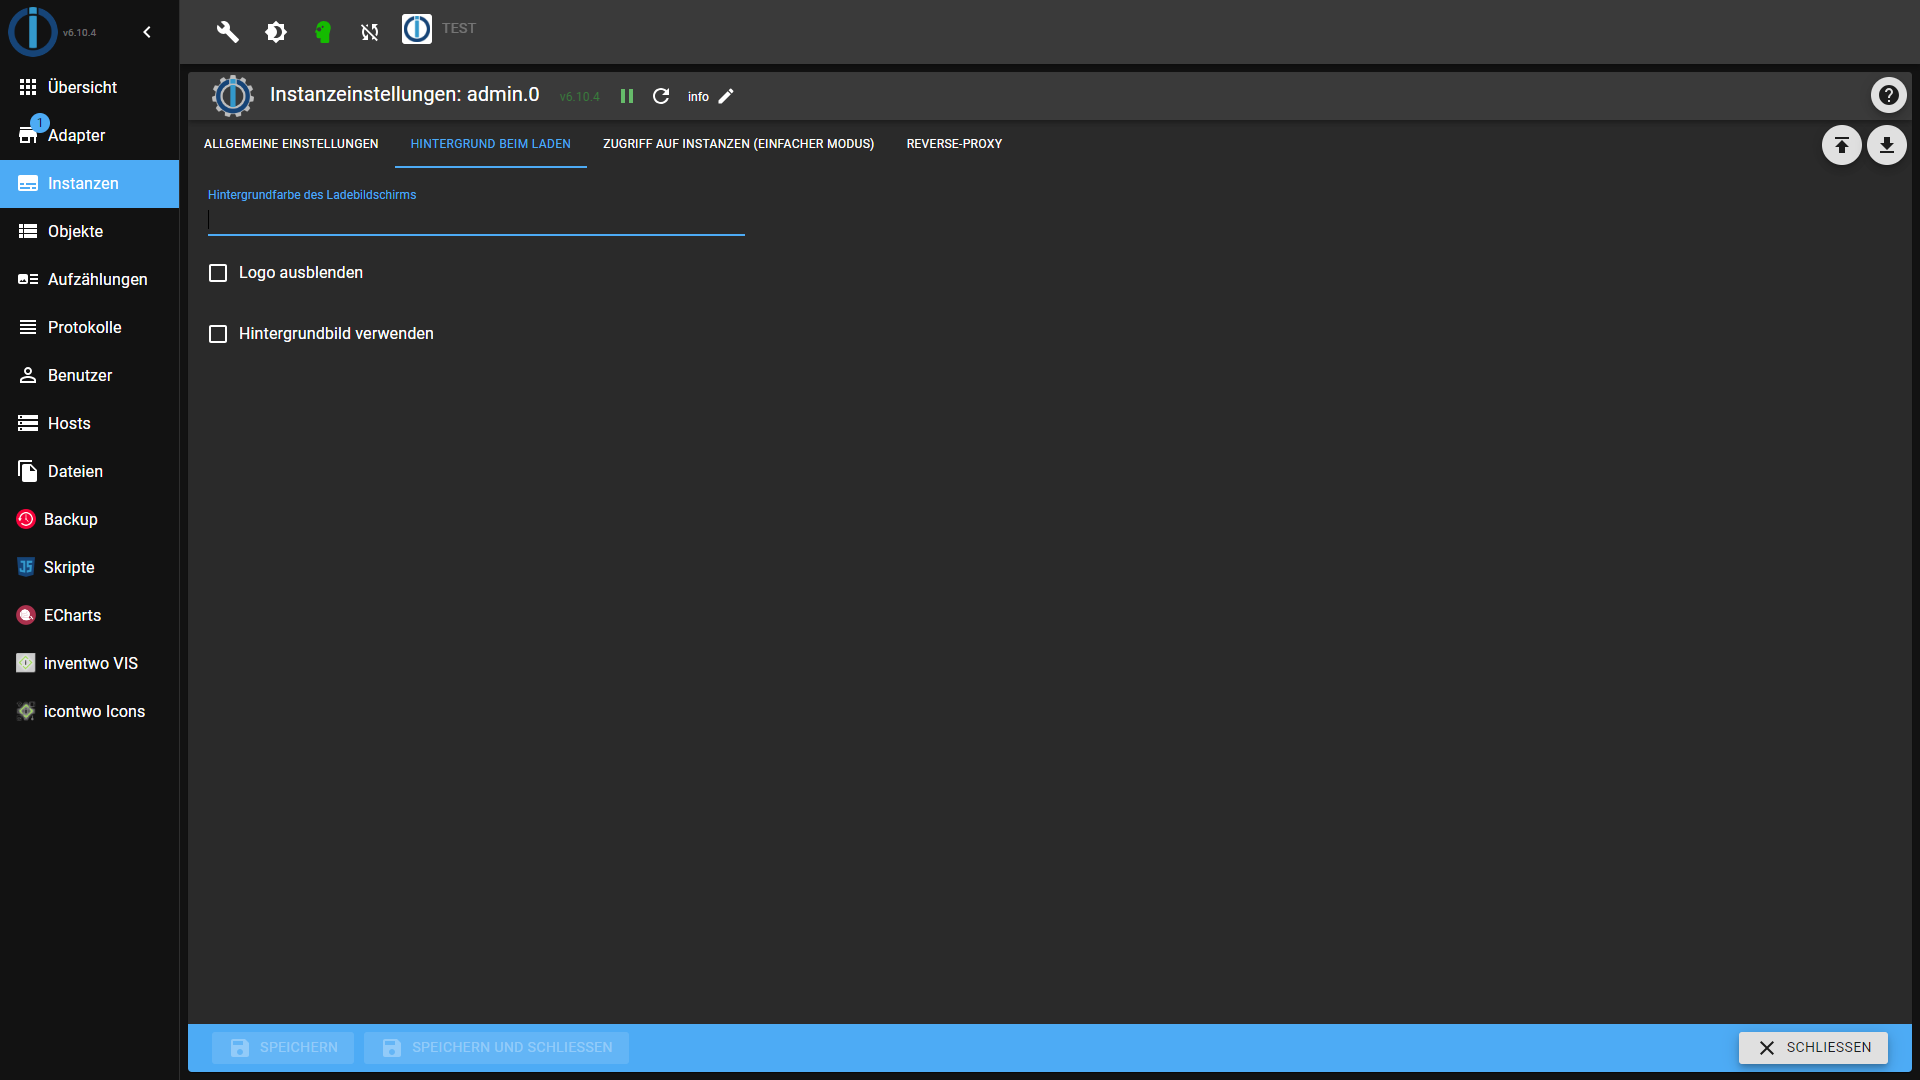The image size is (1920, 1080).
Task: Click upload configuration arrow button
Action: [x=1841, y=145]
